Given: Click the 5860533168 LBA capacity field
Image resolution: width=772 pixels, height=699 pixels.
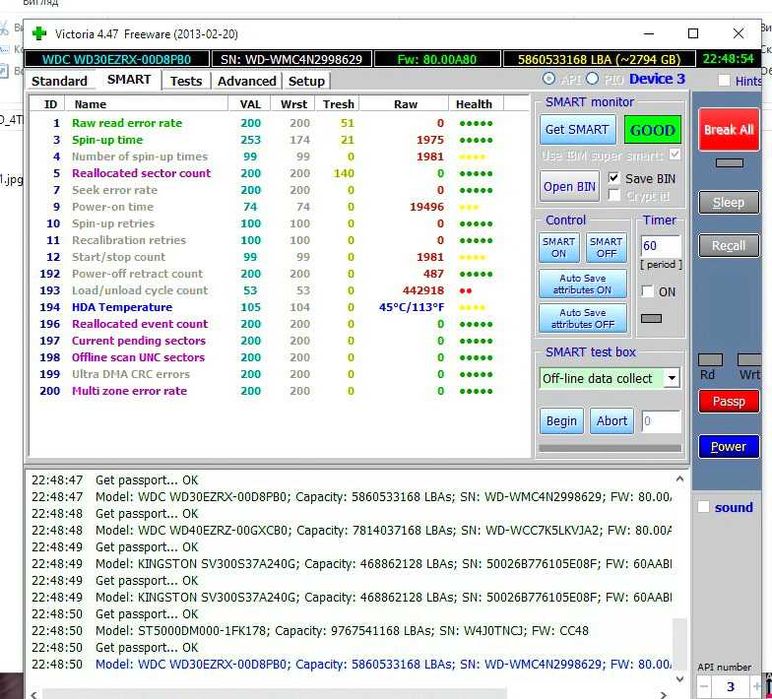Looking at the screenshot, I should (599, 59).
